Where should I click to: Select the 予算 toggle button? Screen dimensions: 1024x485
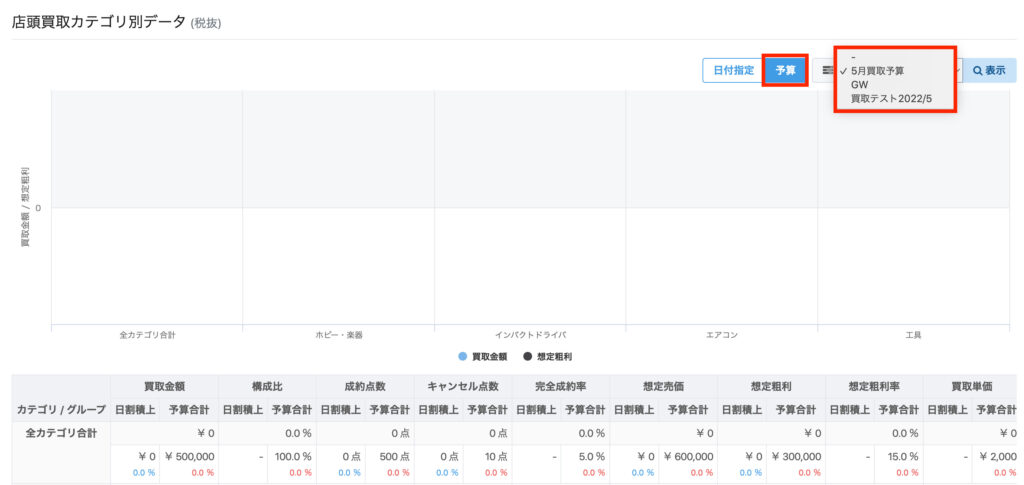(x=785, y=71)
